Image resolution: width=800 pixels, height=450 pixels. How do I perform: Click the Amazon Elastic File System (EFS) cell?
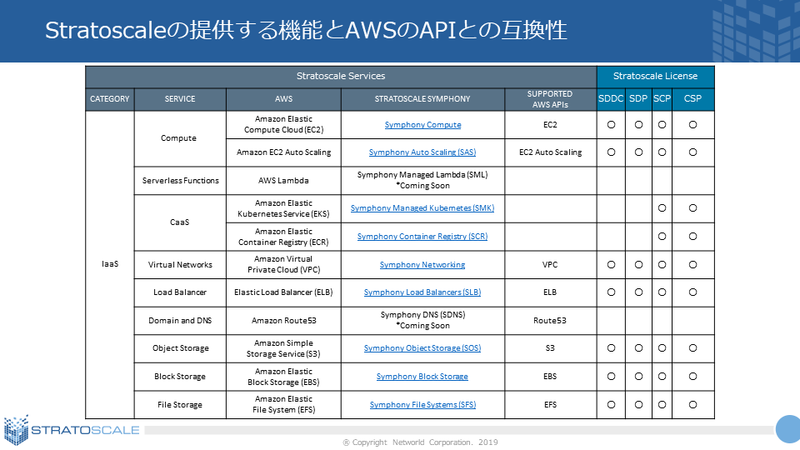point(284,405)
